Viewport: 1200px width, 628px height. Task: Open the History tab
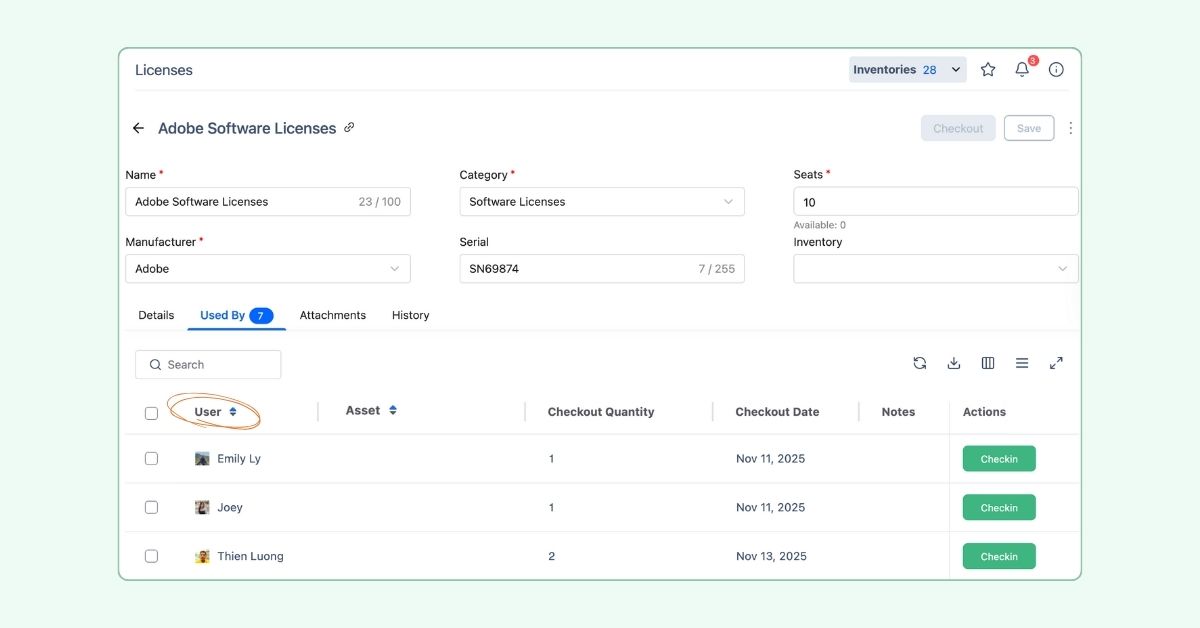point(410,316)
